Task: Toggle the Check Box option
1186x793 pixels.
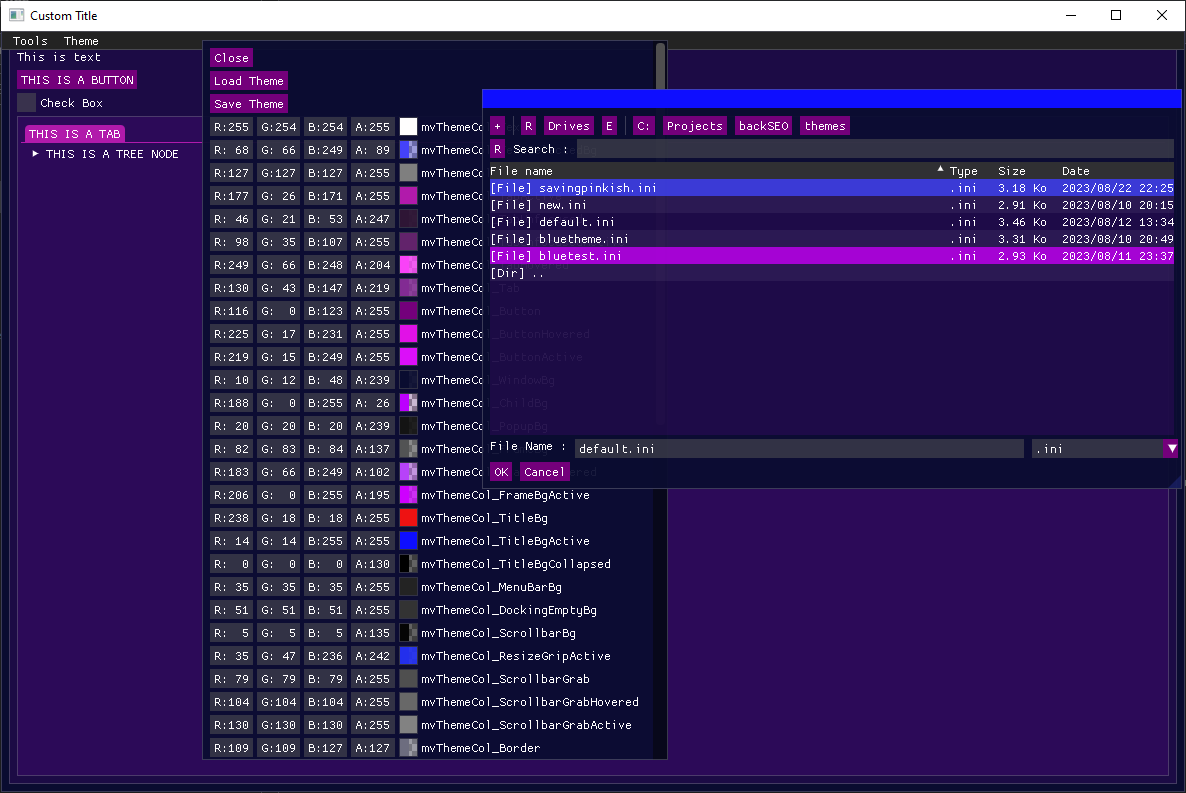Action: (26, 101)
